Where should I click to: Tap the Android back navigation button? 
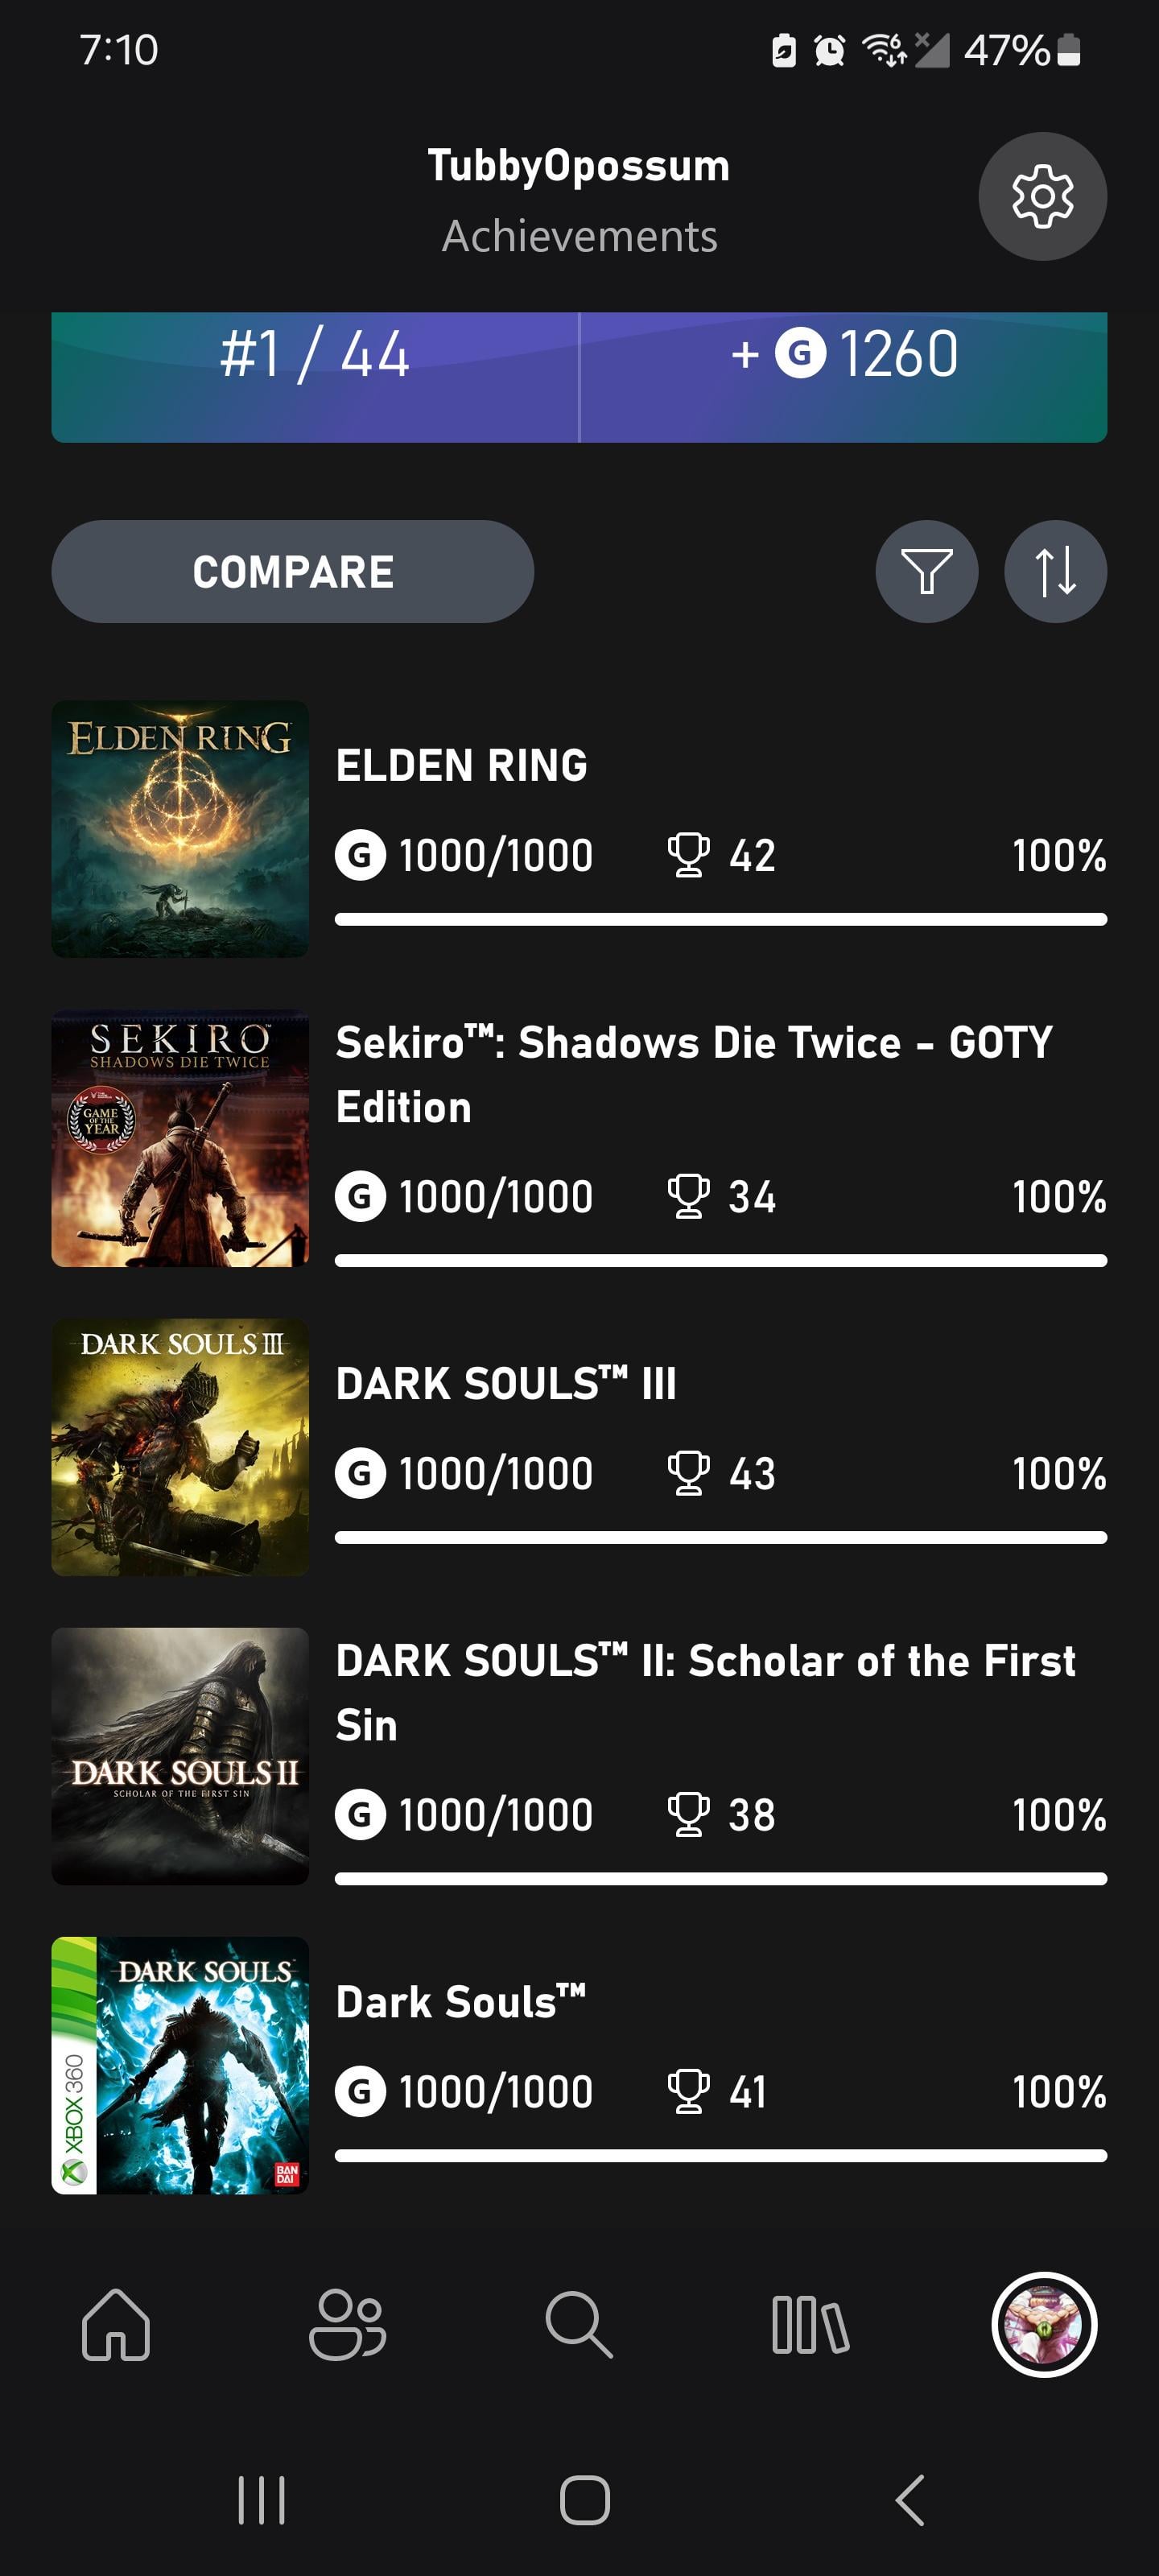pos(910,2500)
